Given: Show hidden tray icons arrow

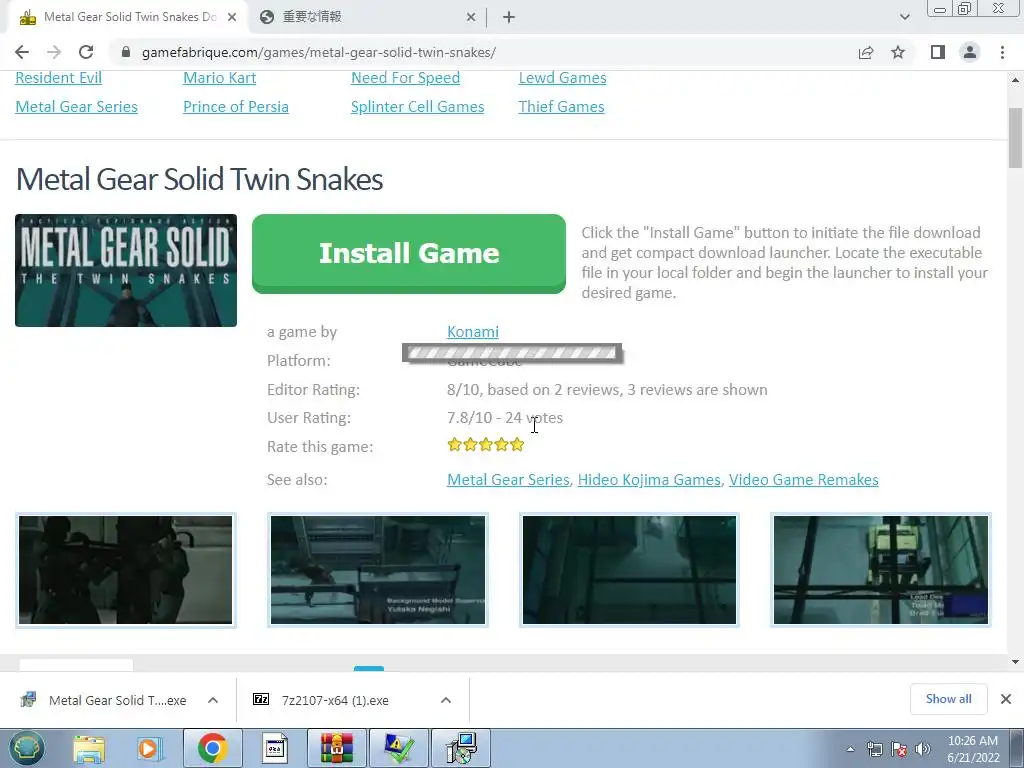Looking at the screenshot, I should pyautogui.click(x=850, y=750).
